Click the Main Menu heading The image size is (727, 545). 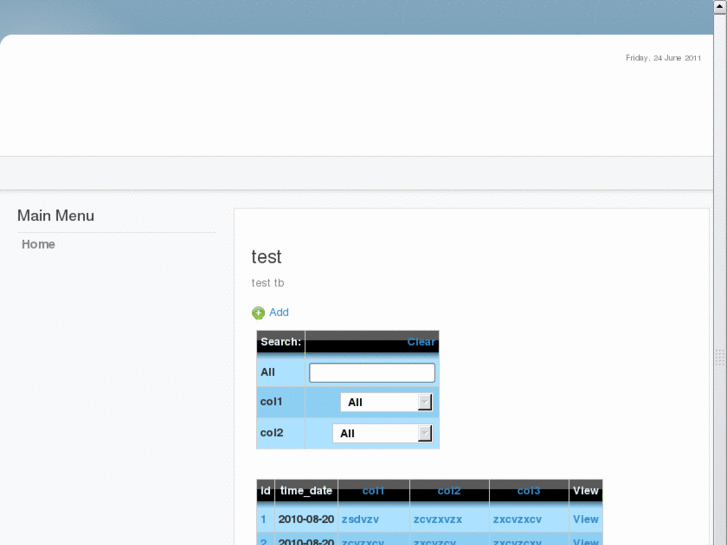56,216
